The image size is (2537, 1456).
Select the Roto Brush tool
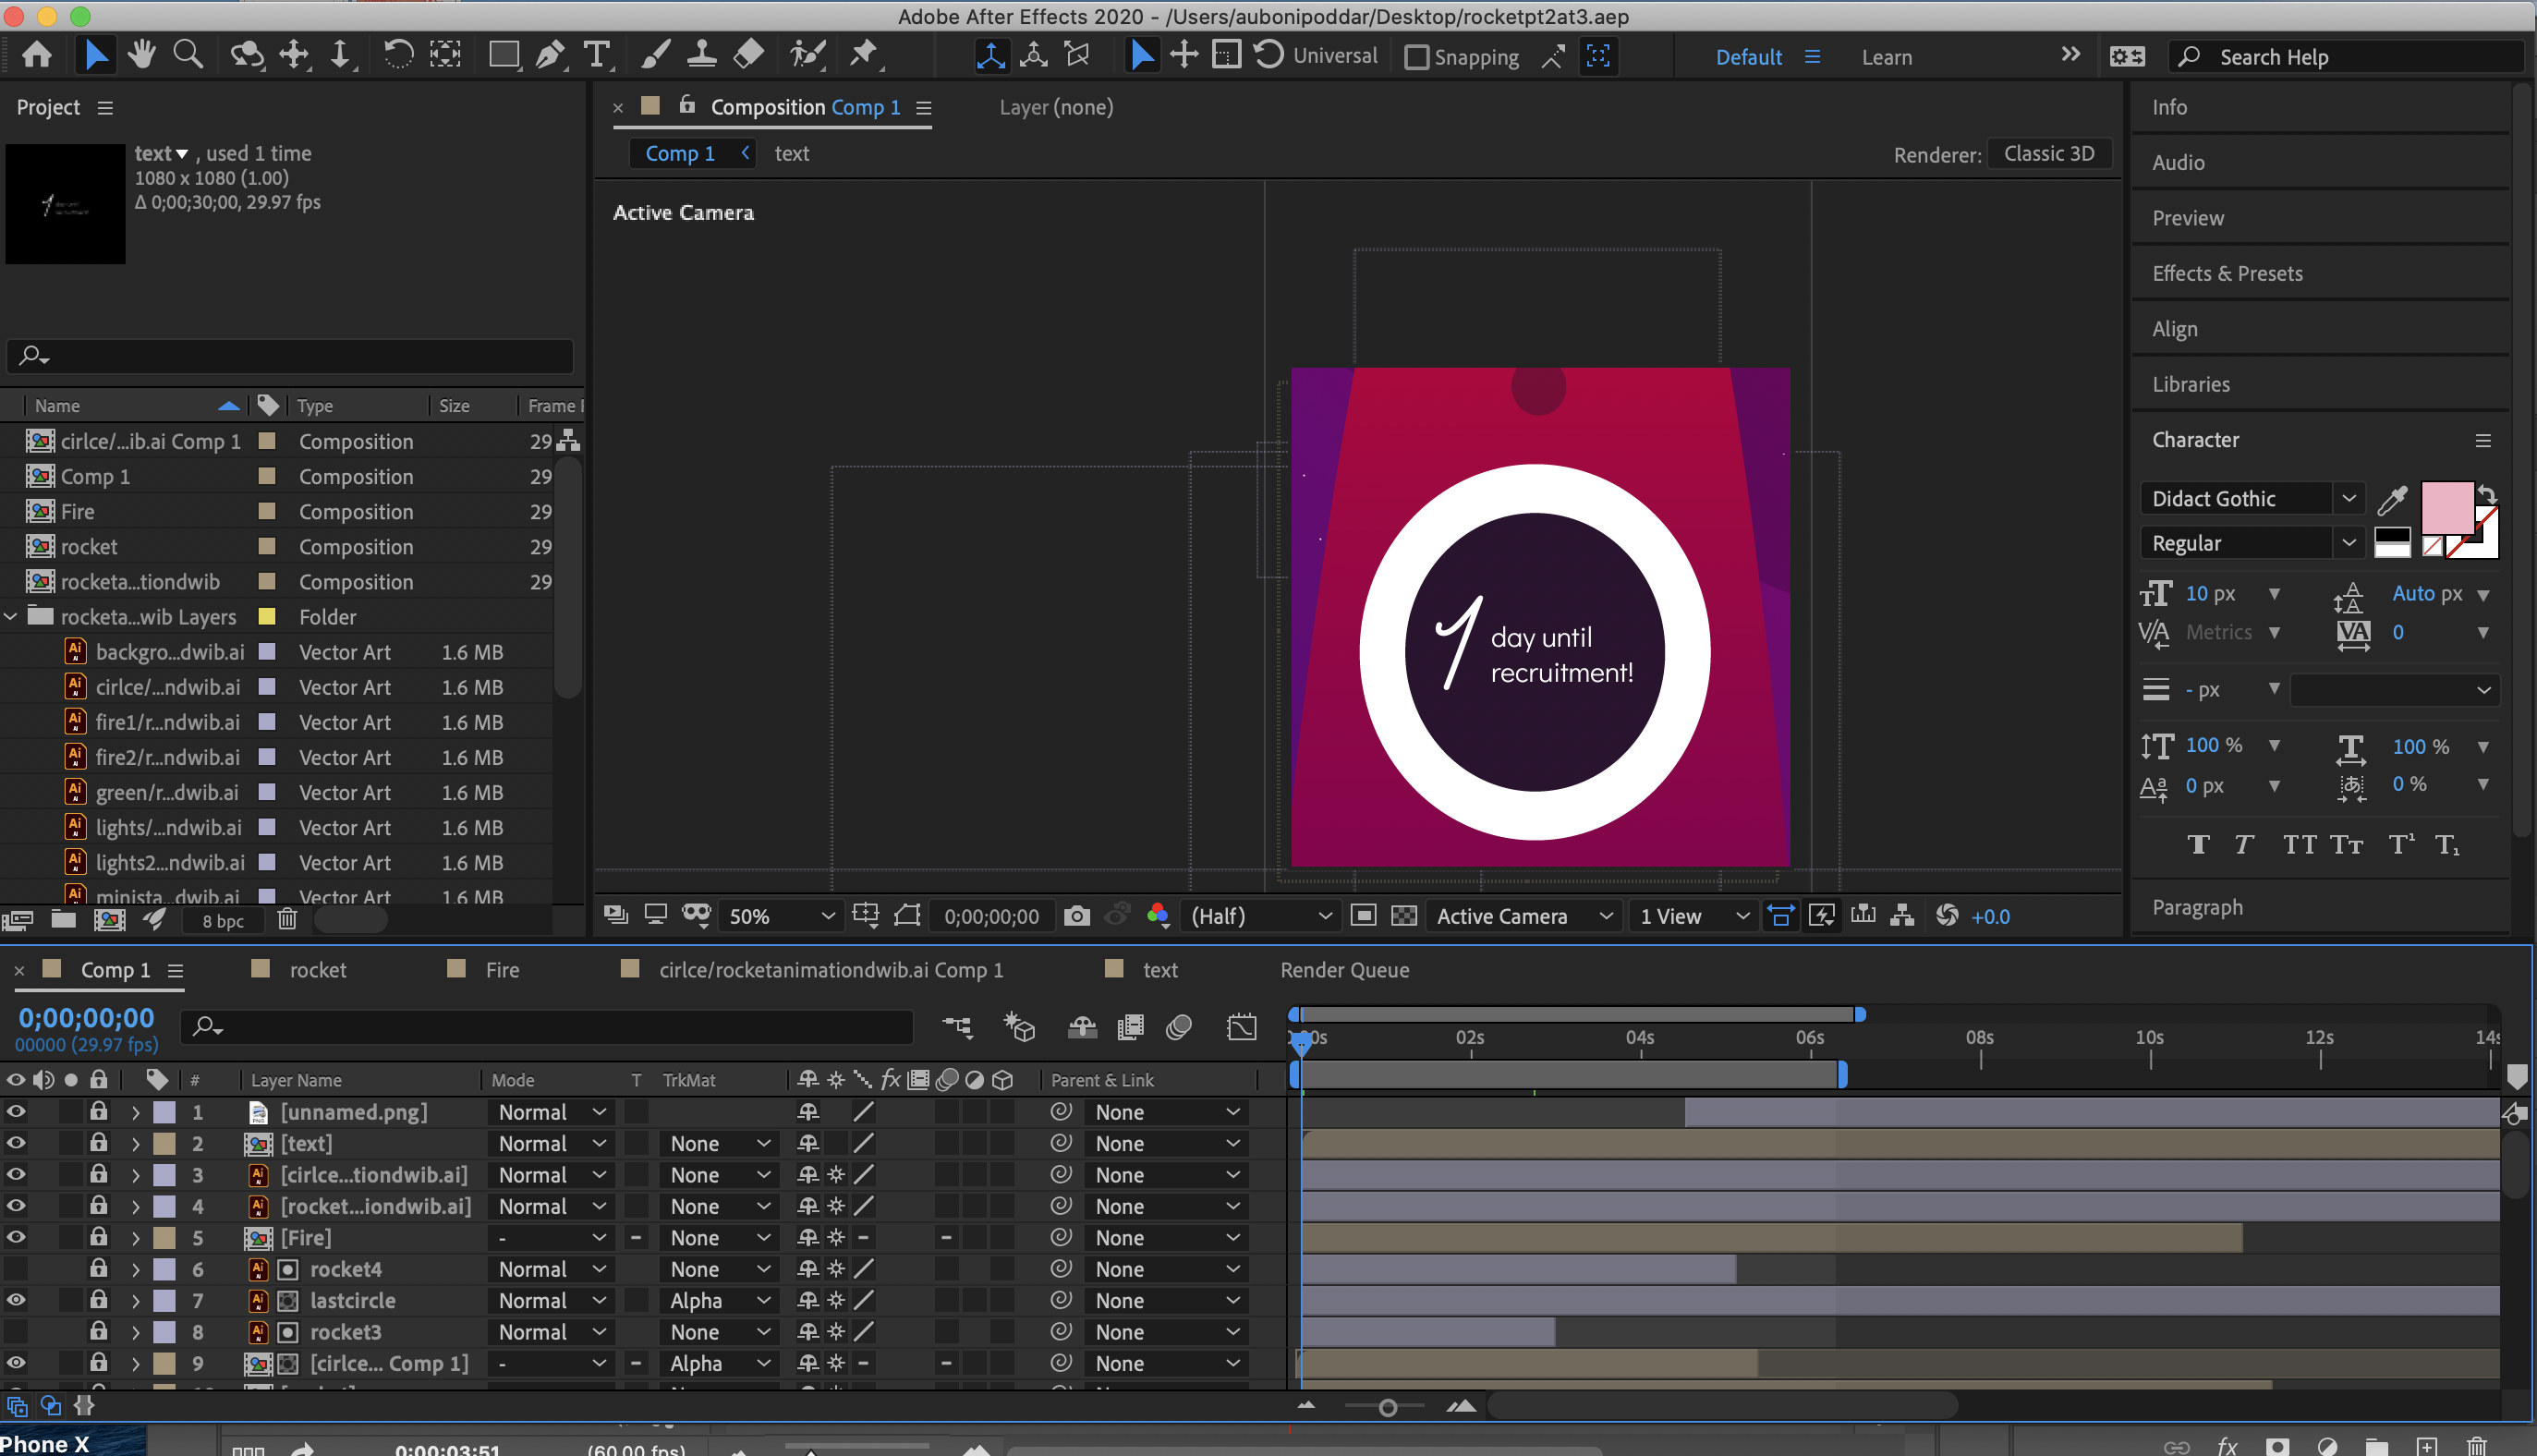click(x=807, y=55)
